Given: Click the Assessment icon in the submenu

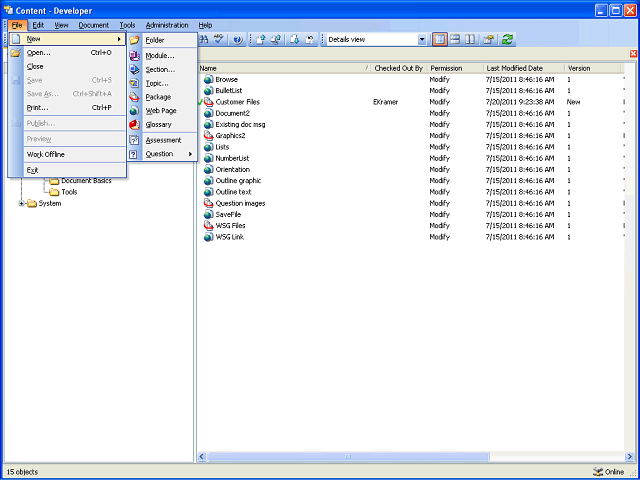Looking at the screenshot, I should pos(134,140).
